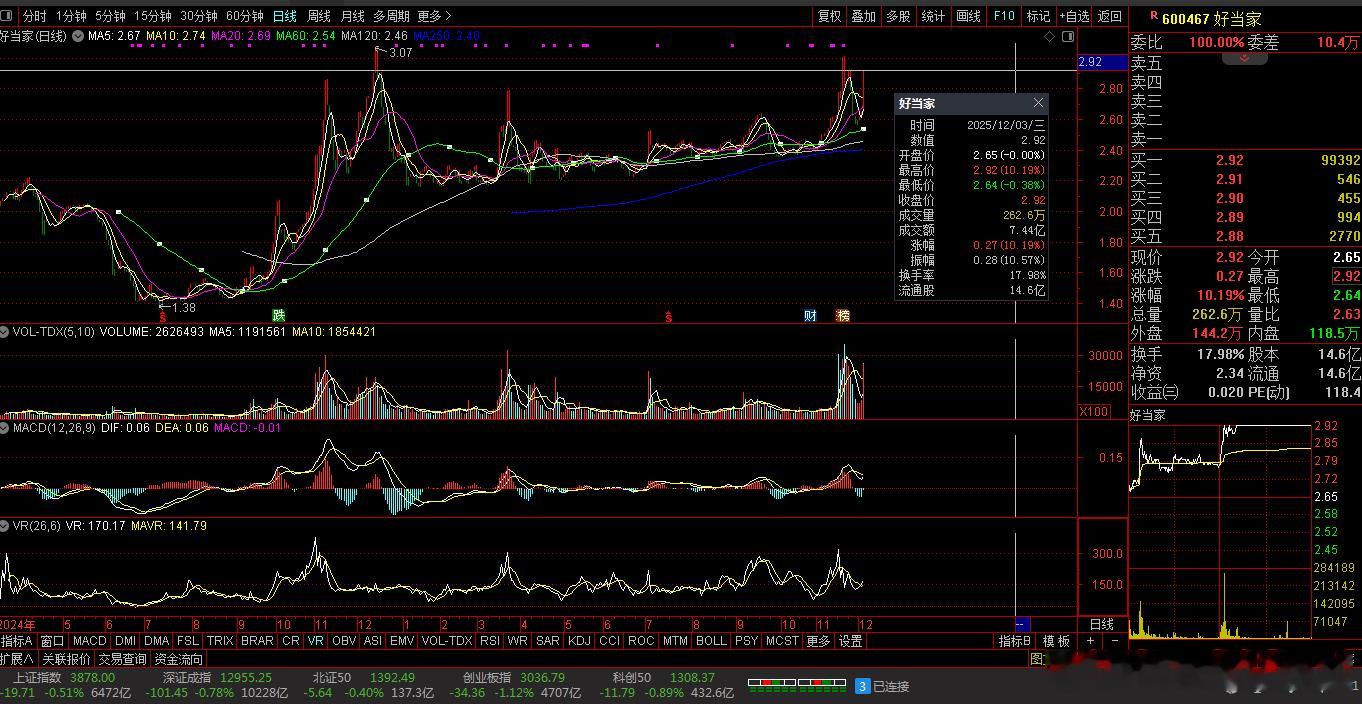Click the minus zoom-out button near 模板
1362x704 pixels.
coord(1115,640)
